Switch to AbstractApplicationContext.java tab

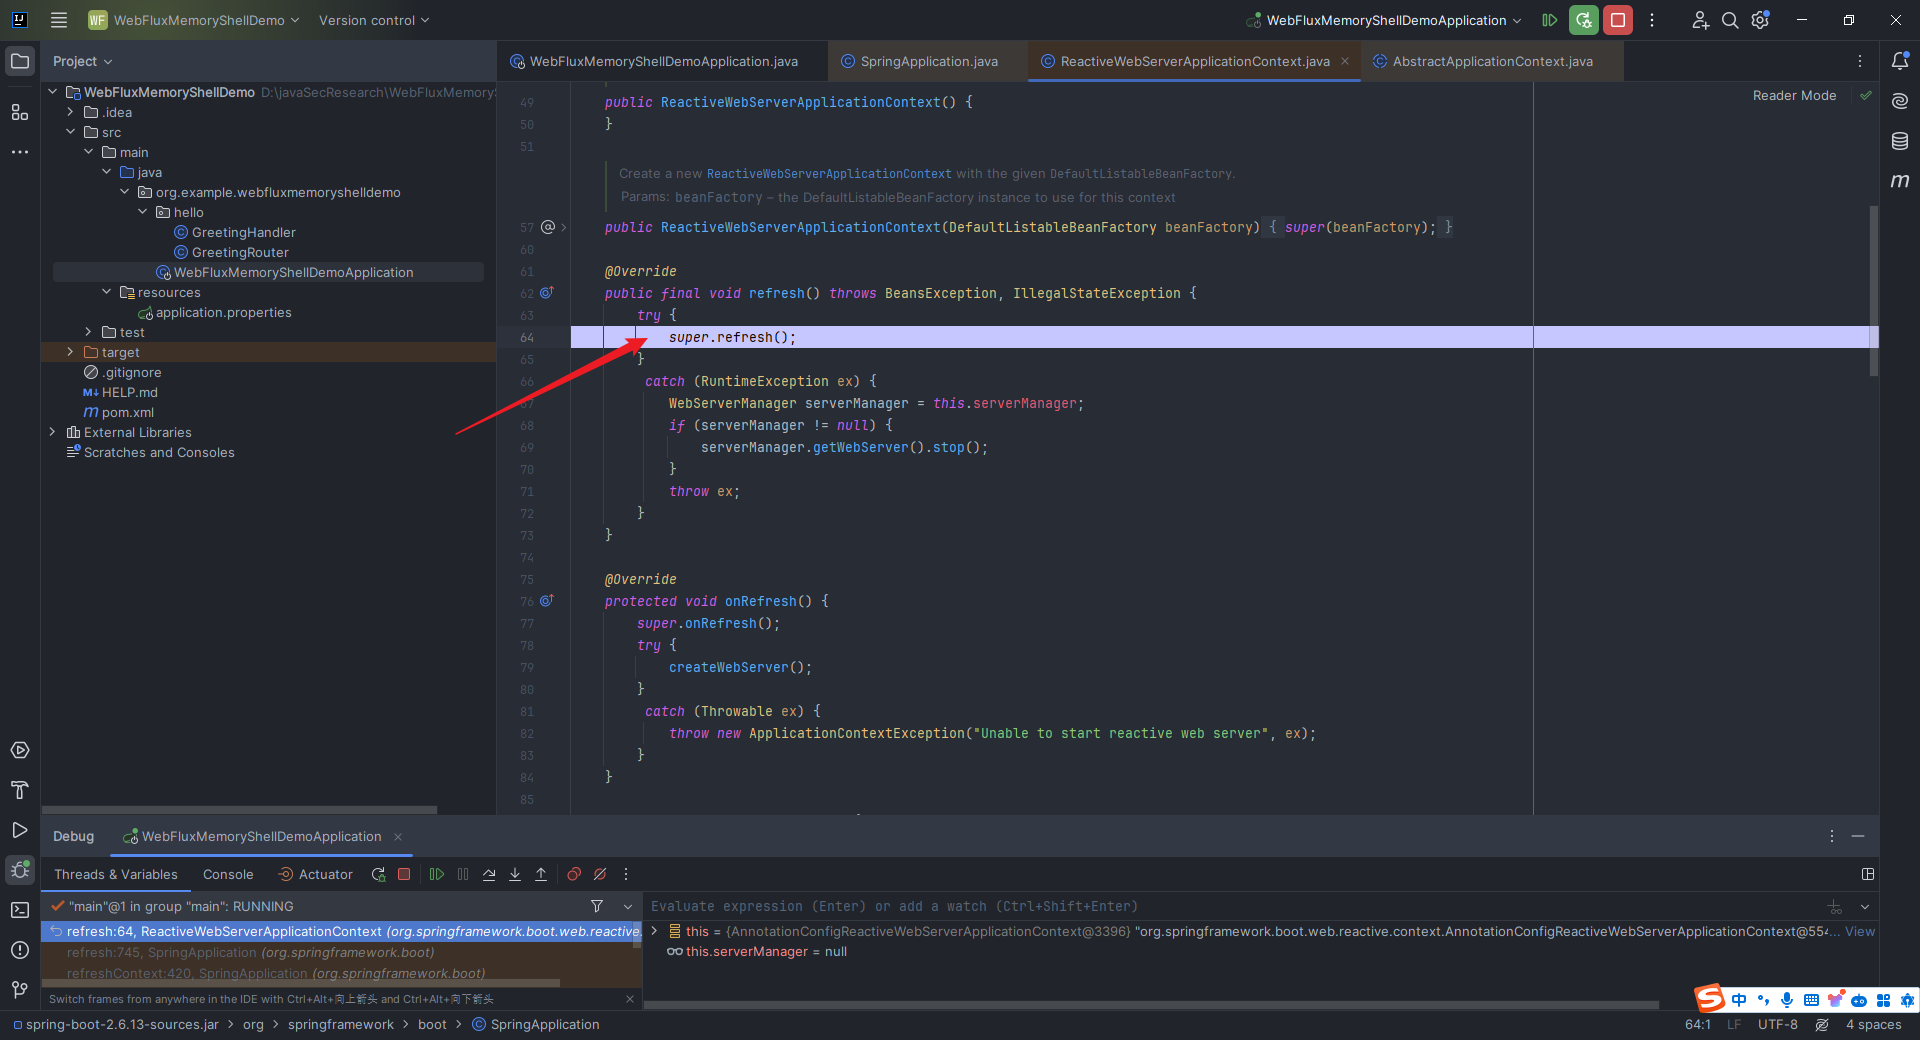click(1491, 61)
